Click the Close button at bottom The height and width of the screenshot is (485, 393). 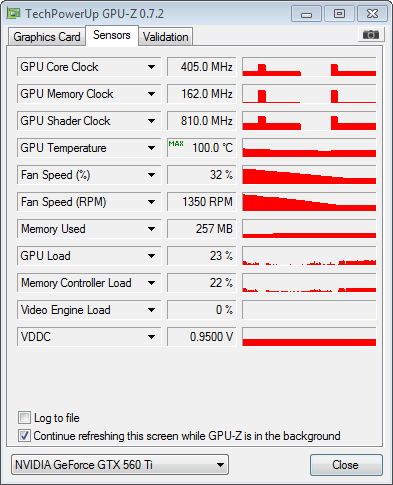[x=346, y=465]
